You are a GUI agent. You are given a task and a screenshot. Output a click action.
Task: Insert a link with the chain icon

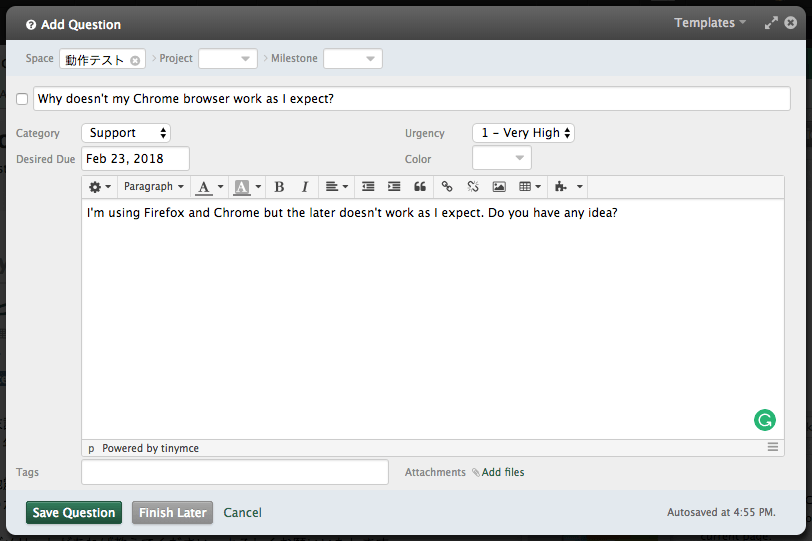447,187
